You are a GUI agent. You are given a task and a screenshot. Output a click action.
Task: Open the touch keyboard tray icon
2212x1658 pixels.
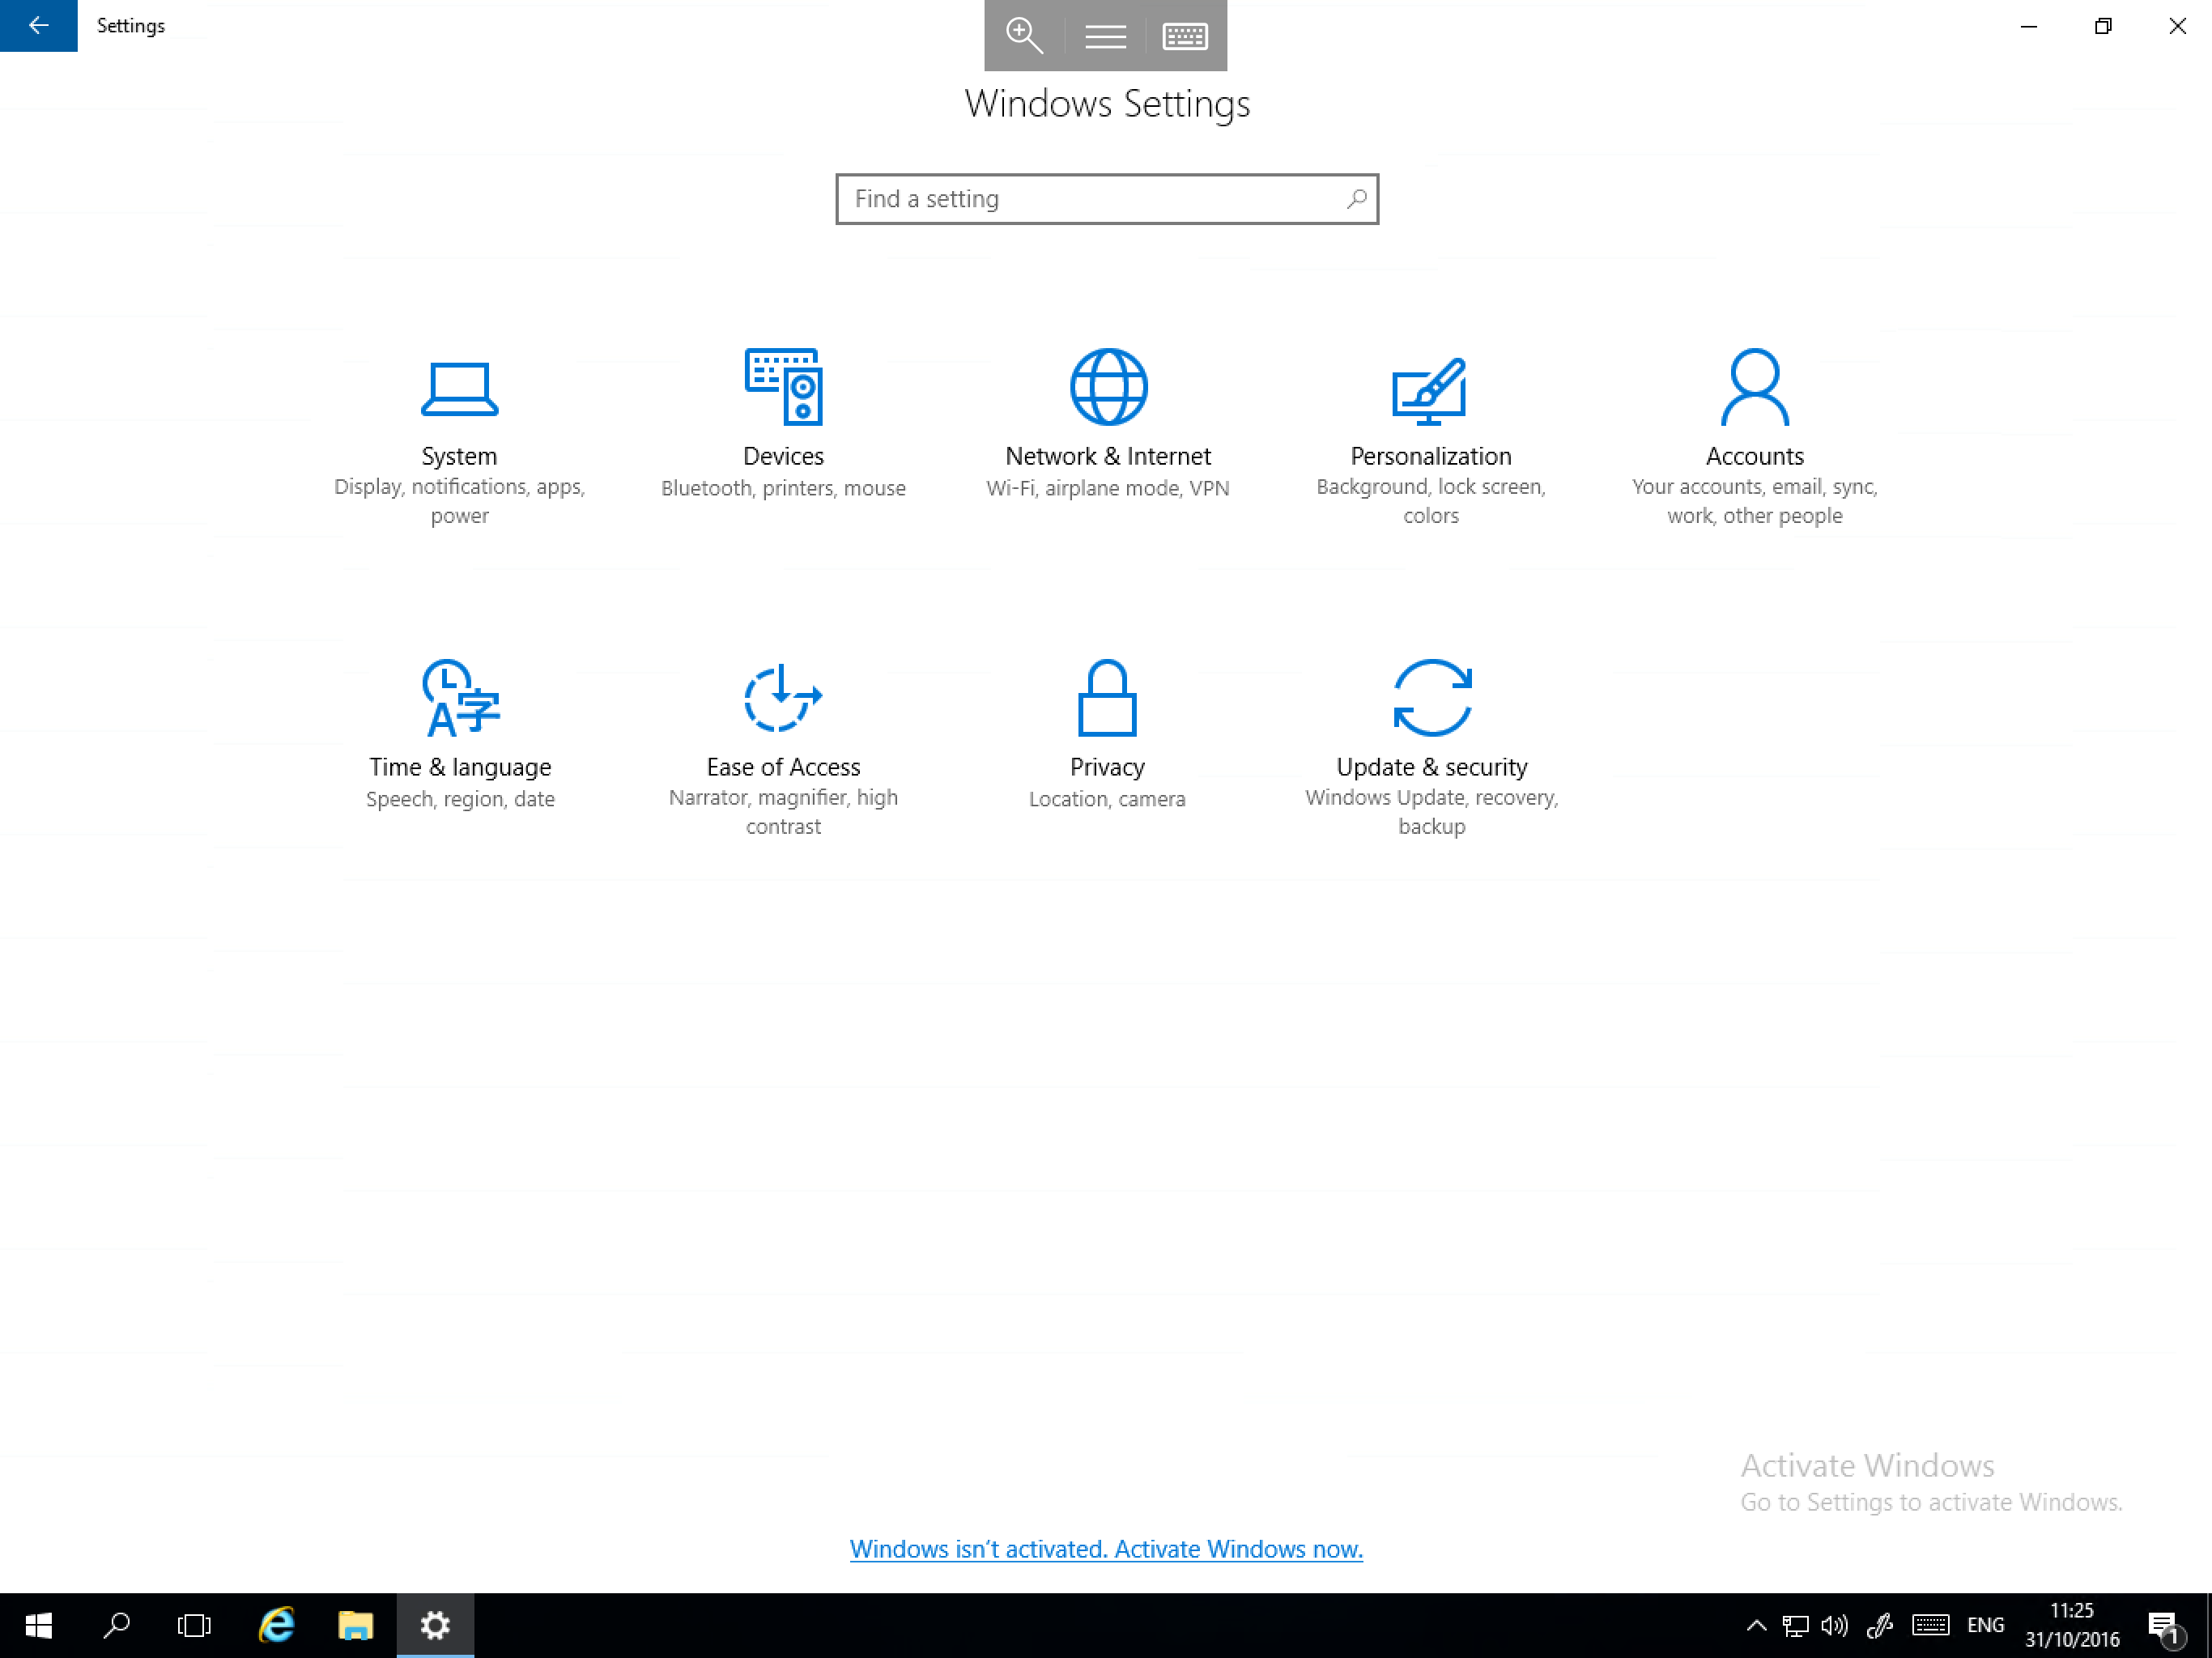pos(1930,1625)
